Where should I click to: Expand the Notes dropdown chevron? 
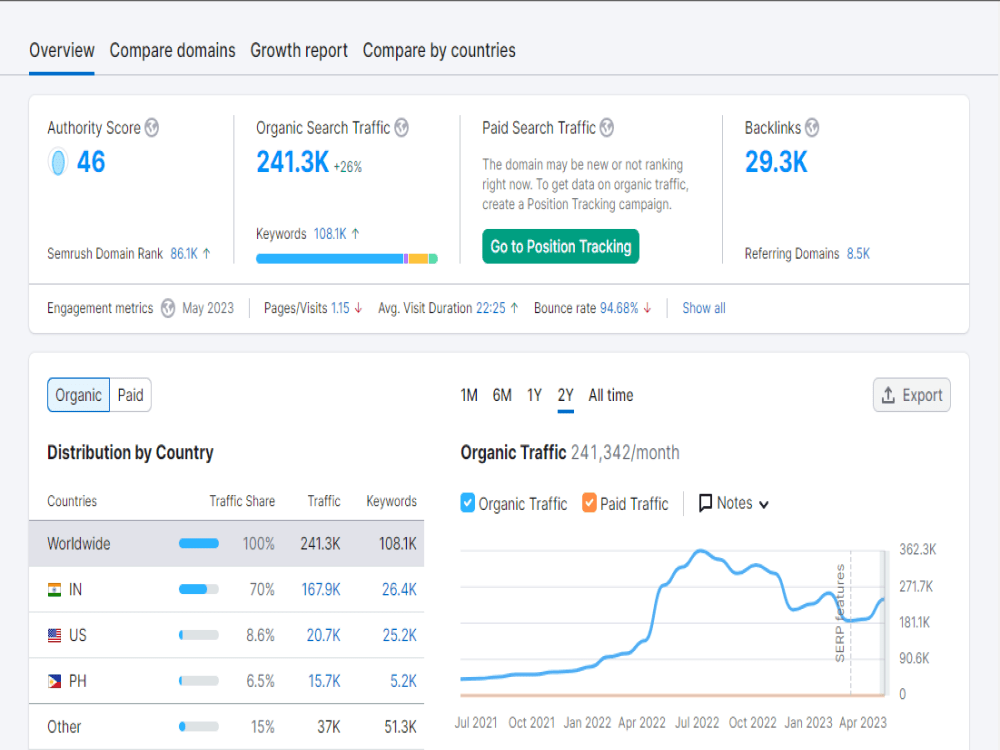pyautogui.click(x=764, y=504)
